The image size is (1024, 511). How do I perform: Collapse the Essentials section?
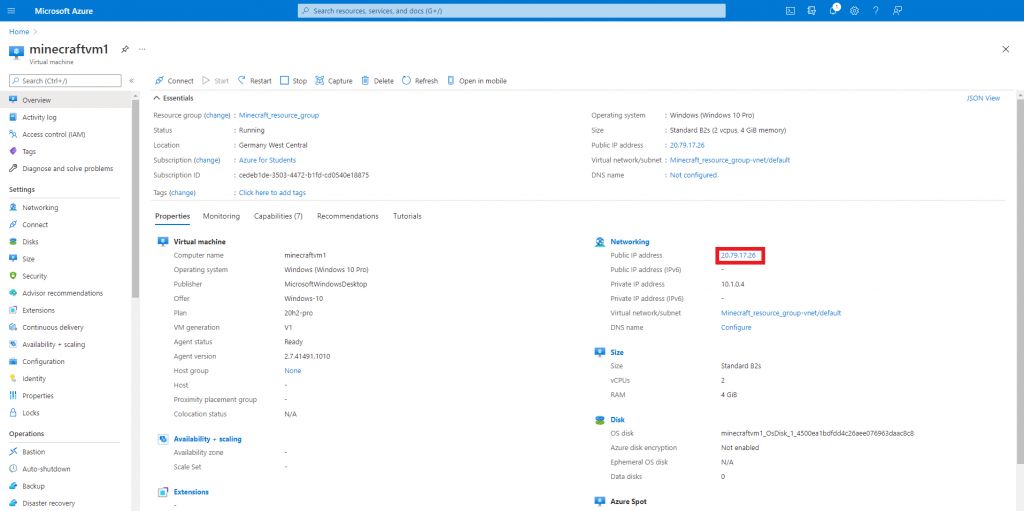click(x=156, y=98)
